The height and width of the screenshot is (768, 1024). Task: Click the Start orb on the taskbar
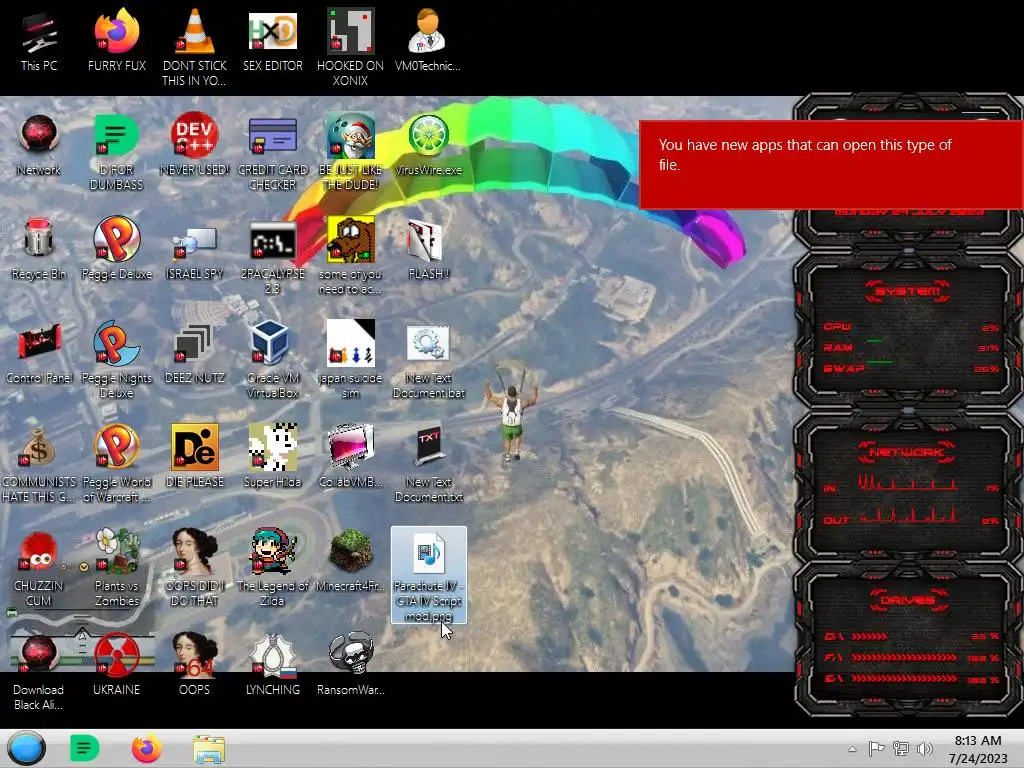coord(27,748)
